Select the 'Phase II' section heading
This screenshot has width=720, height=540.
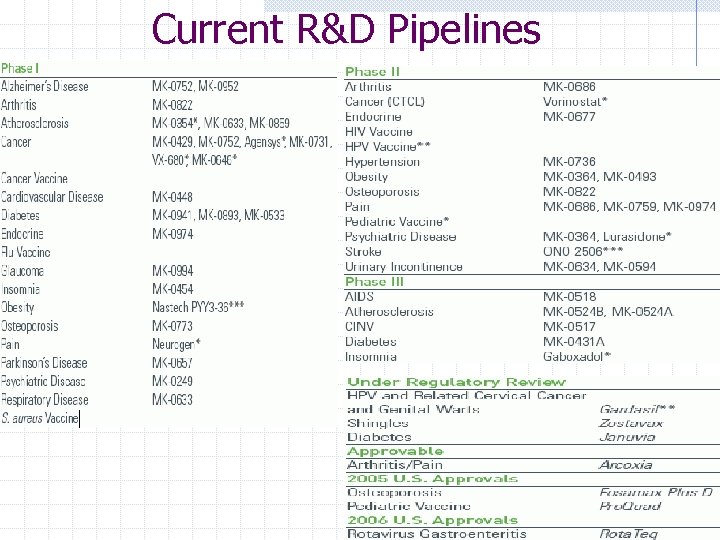pos(372,72)
